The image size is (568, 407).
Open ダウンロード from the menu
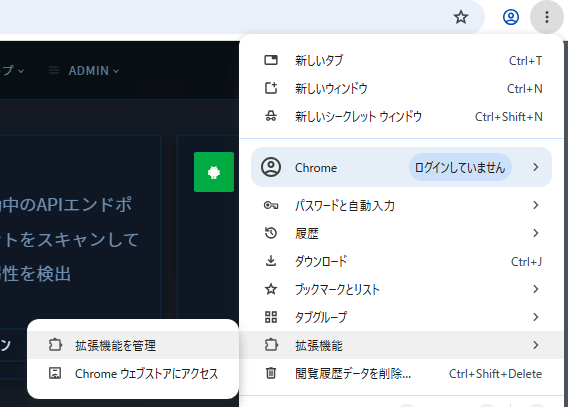coord(401,261)
